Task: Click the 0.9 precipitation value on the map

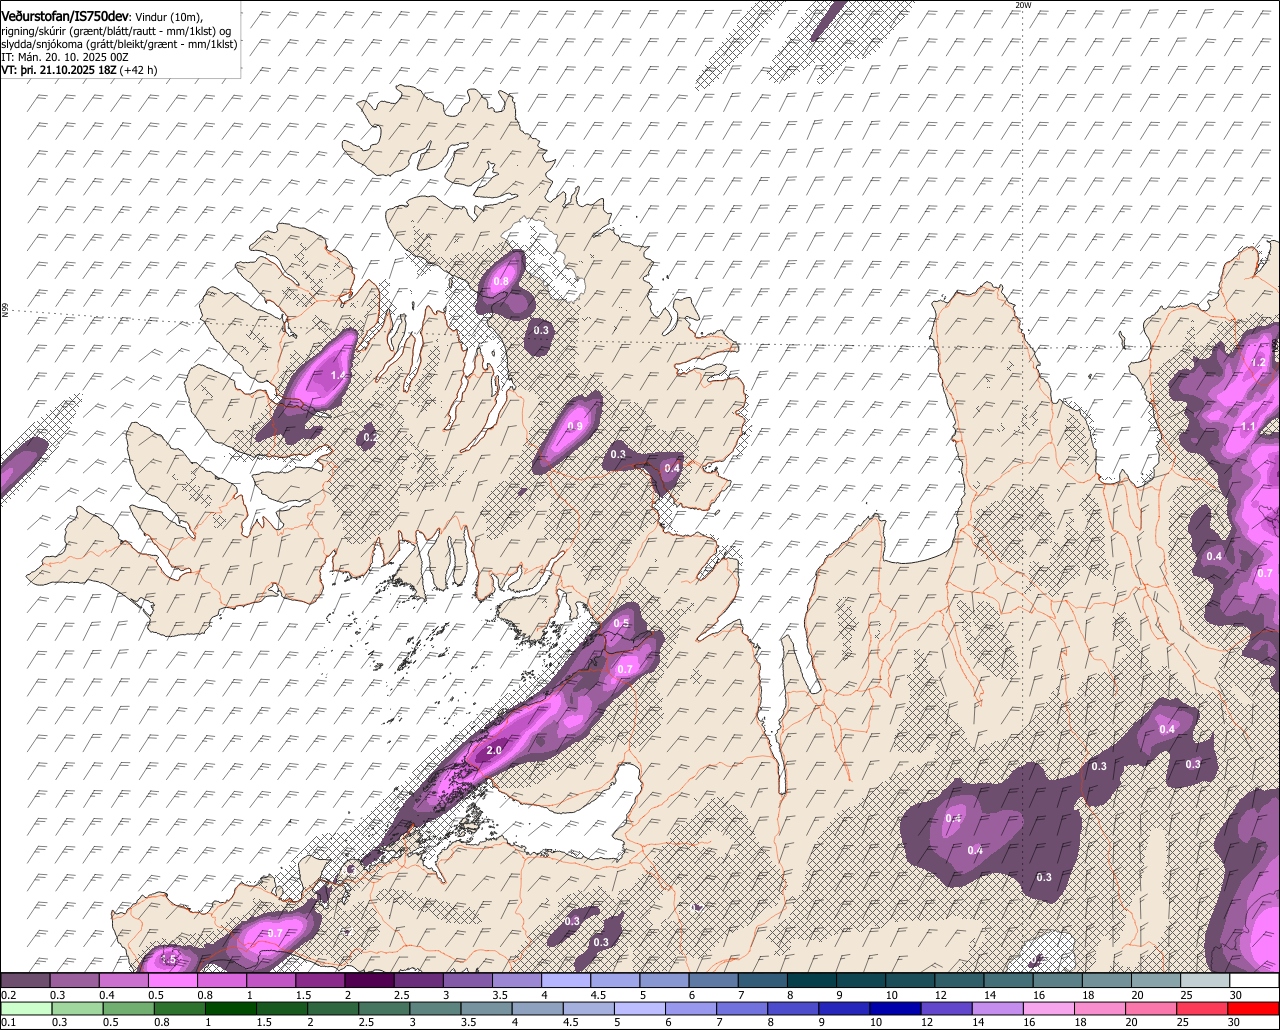Action: [575, 426]
